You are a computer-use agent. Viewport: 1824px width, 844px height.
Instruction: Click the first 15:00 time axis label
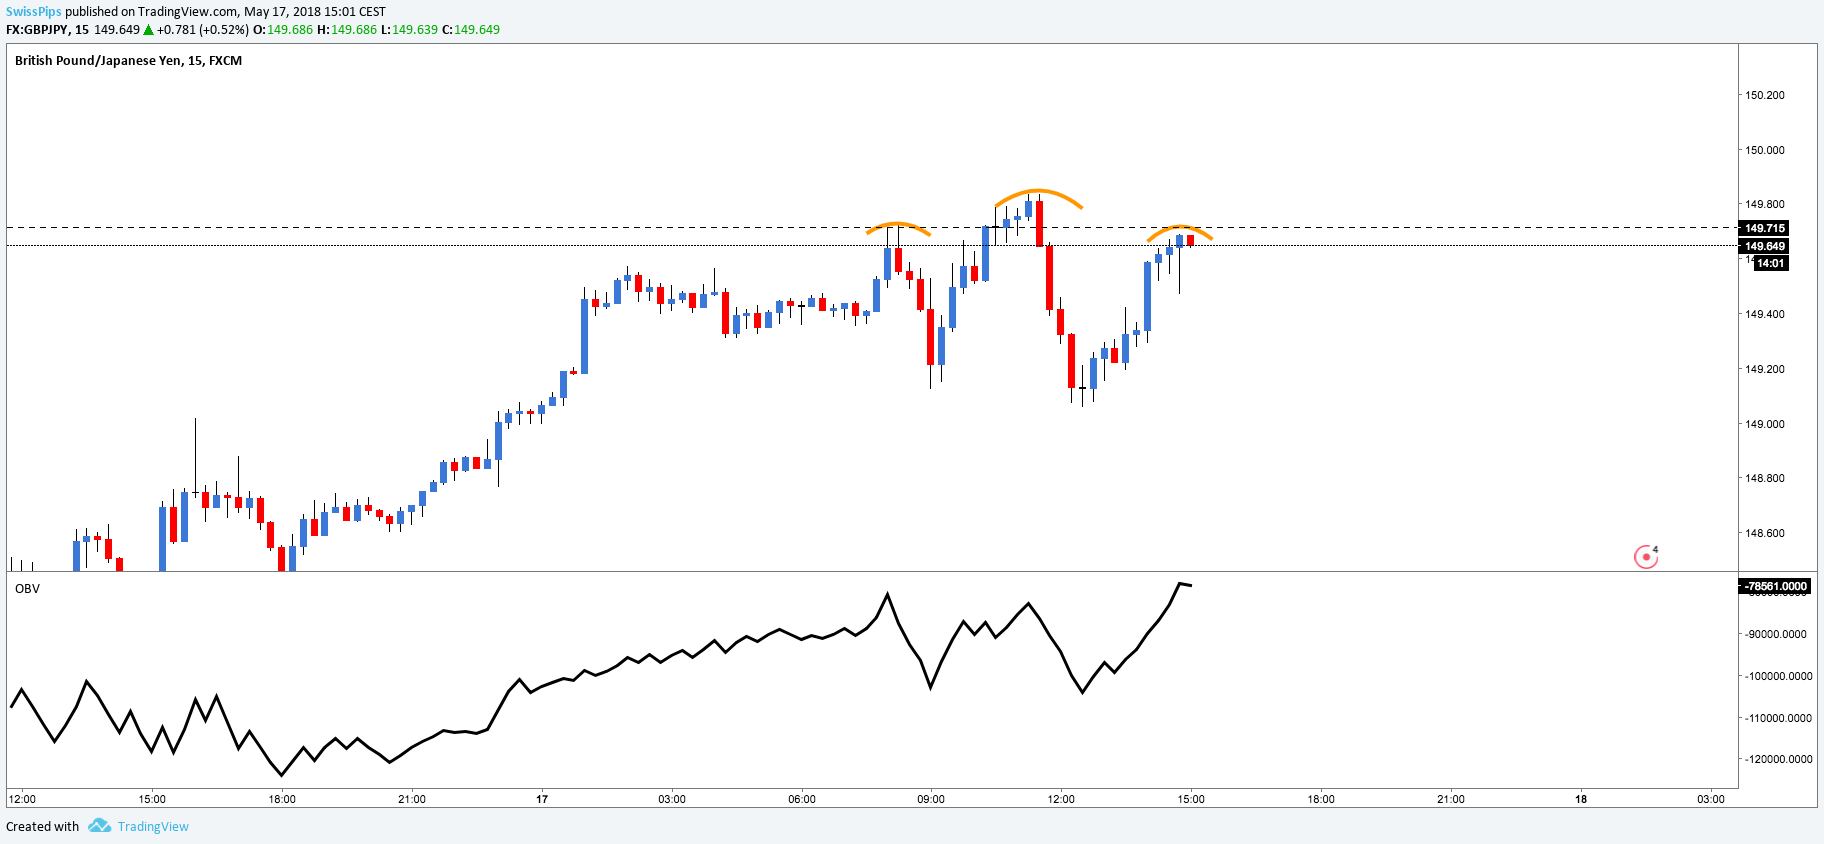point(152,799)
